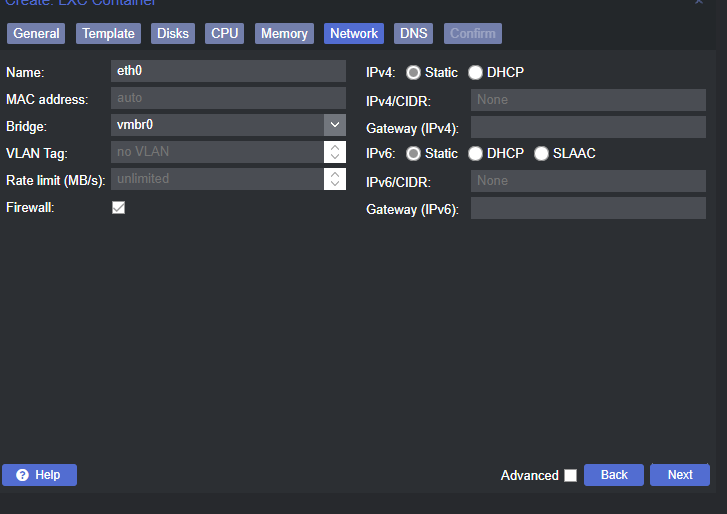This screenshot has height=514, width=727.
Task: Open the Template tab
Action: pyautogui.click(x=108, y=34)
